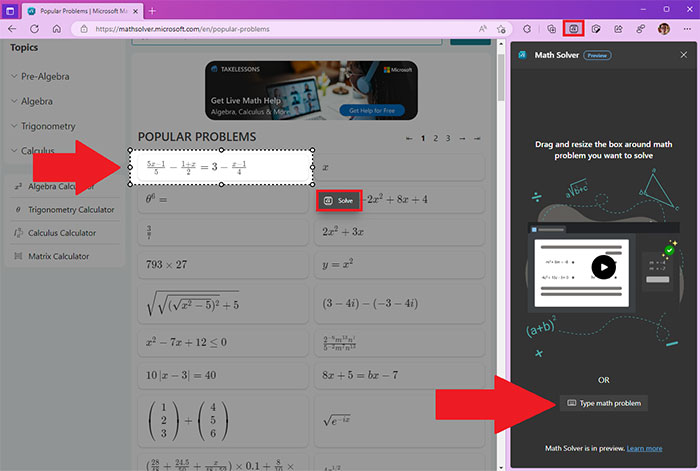Play the Math Solver tutorial video
The height and width of the screenshot is (471, 700).
(x=604, y=267)
